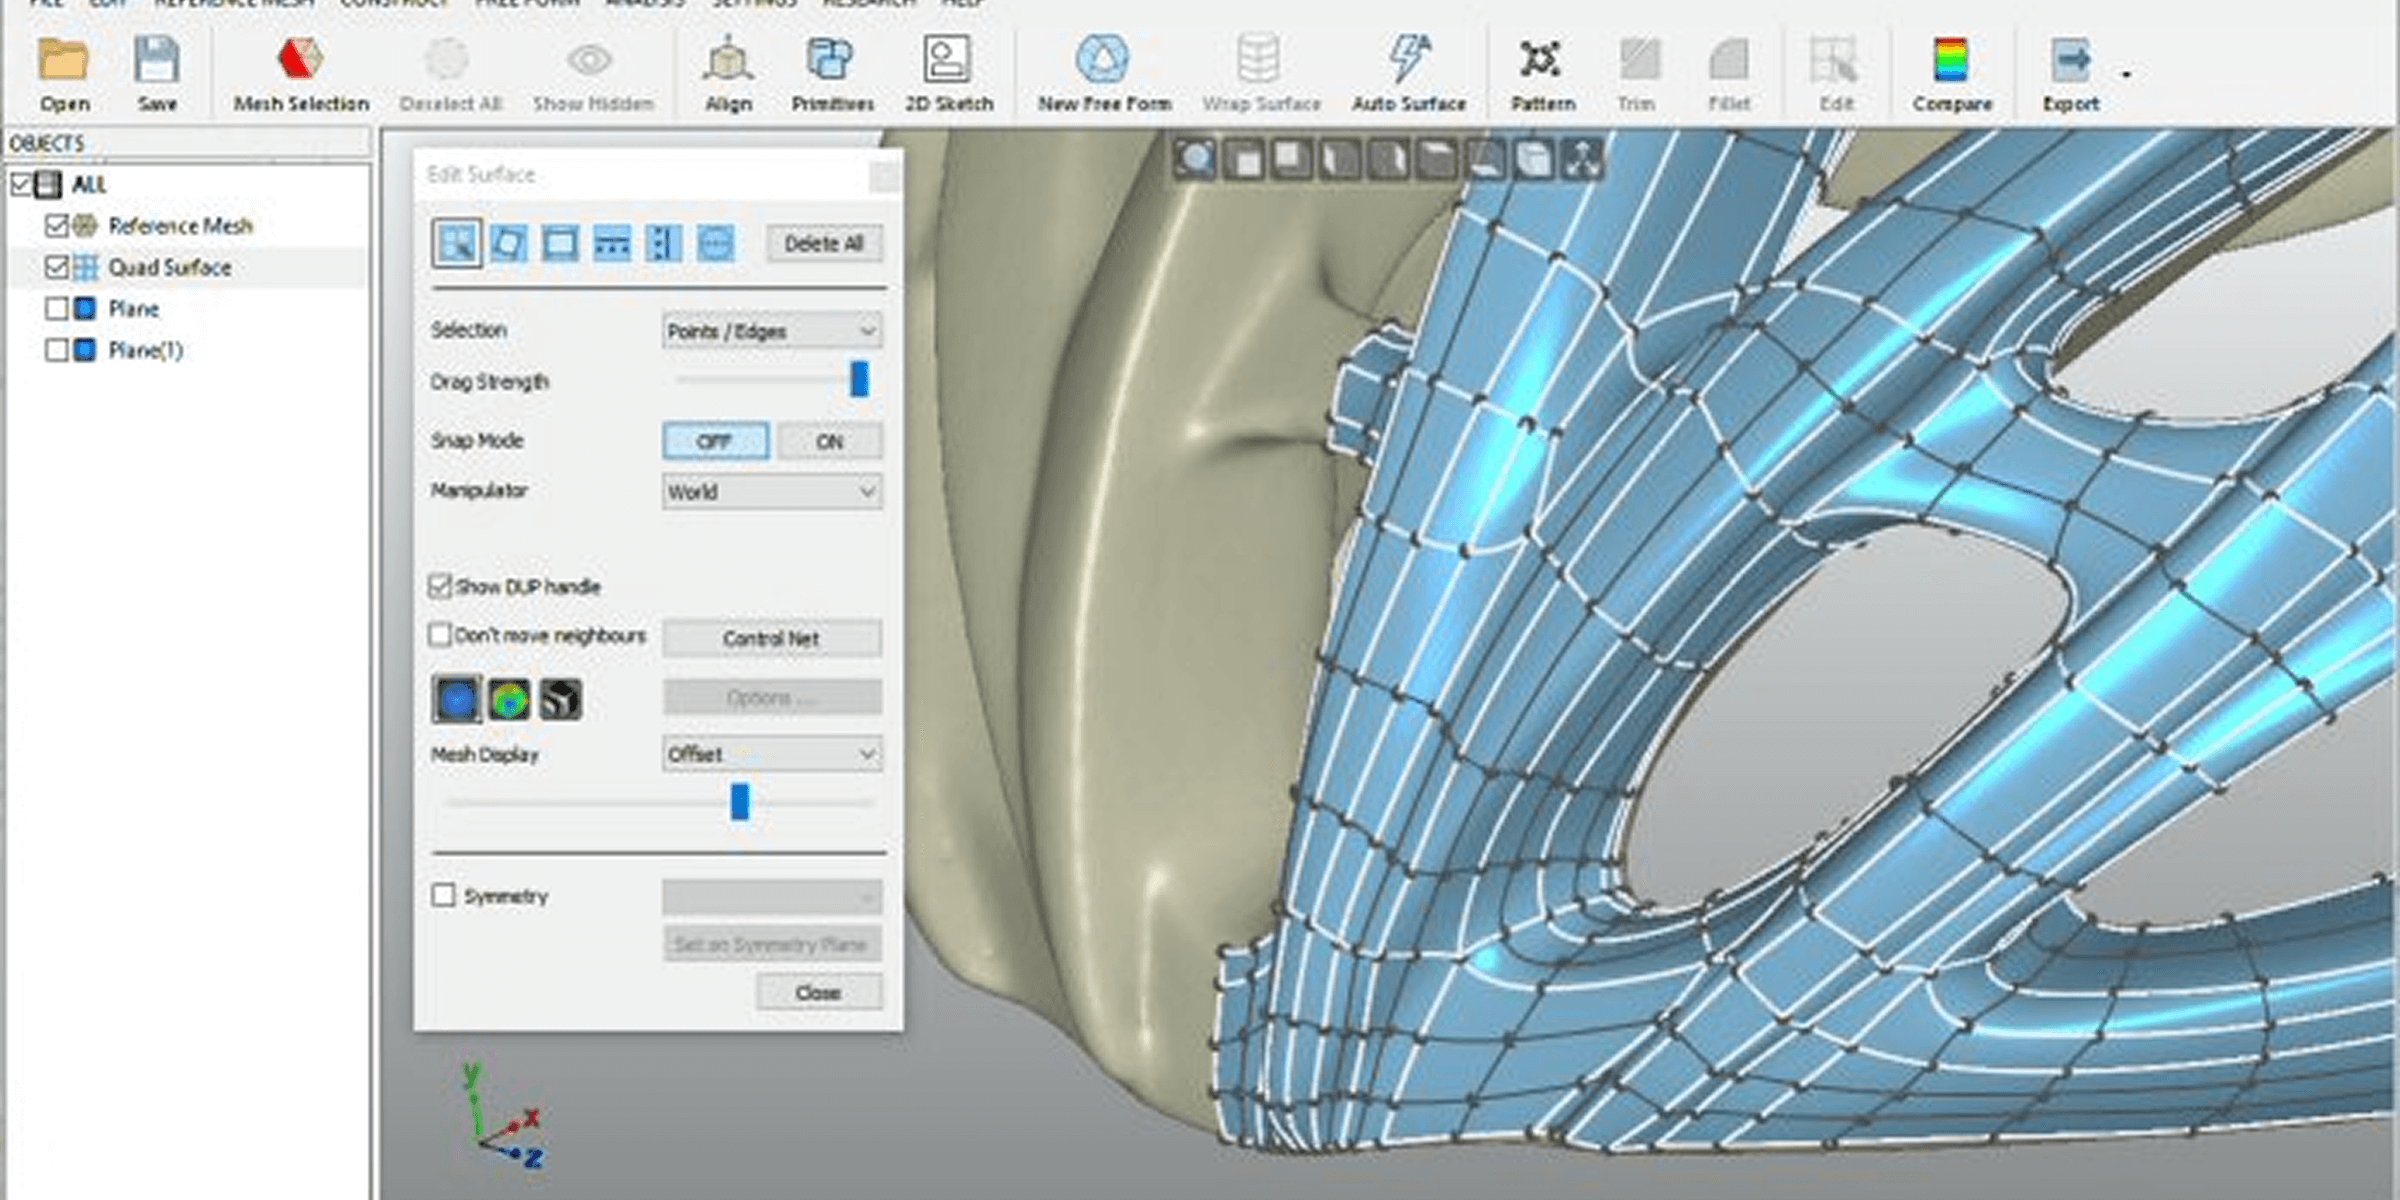This screenshot has width=2400, height=1200.
Task: Click the Fillet toolbar icon
Action: pos(1729,60)
